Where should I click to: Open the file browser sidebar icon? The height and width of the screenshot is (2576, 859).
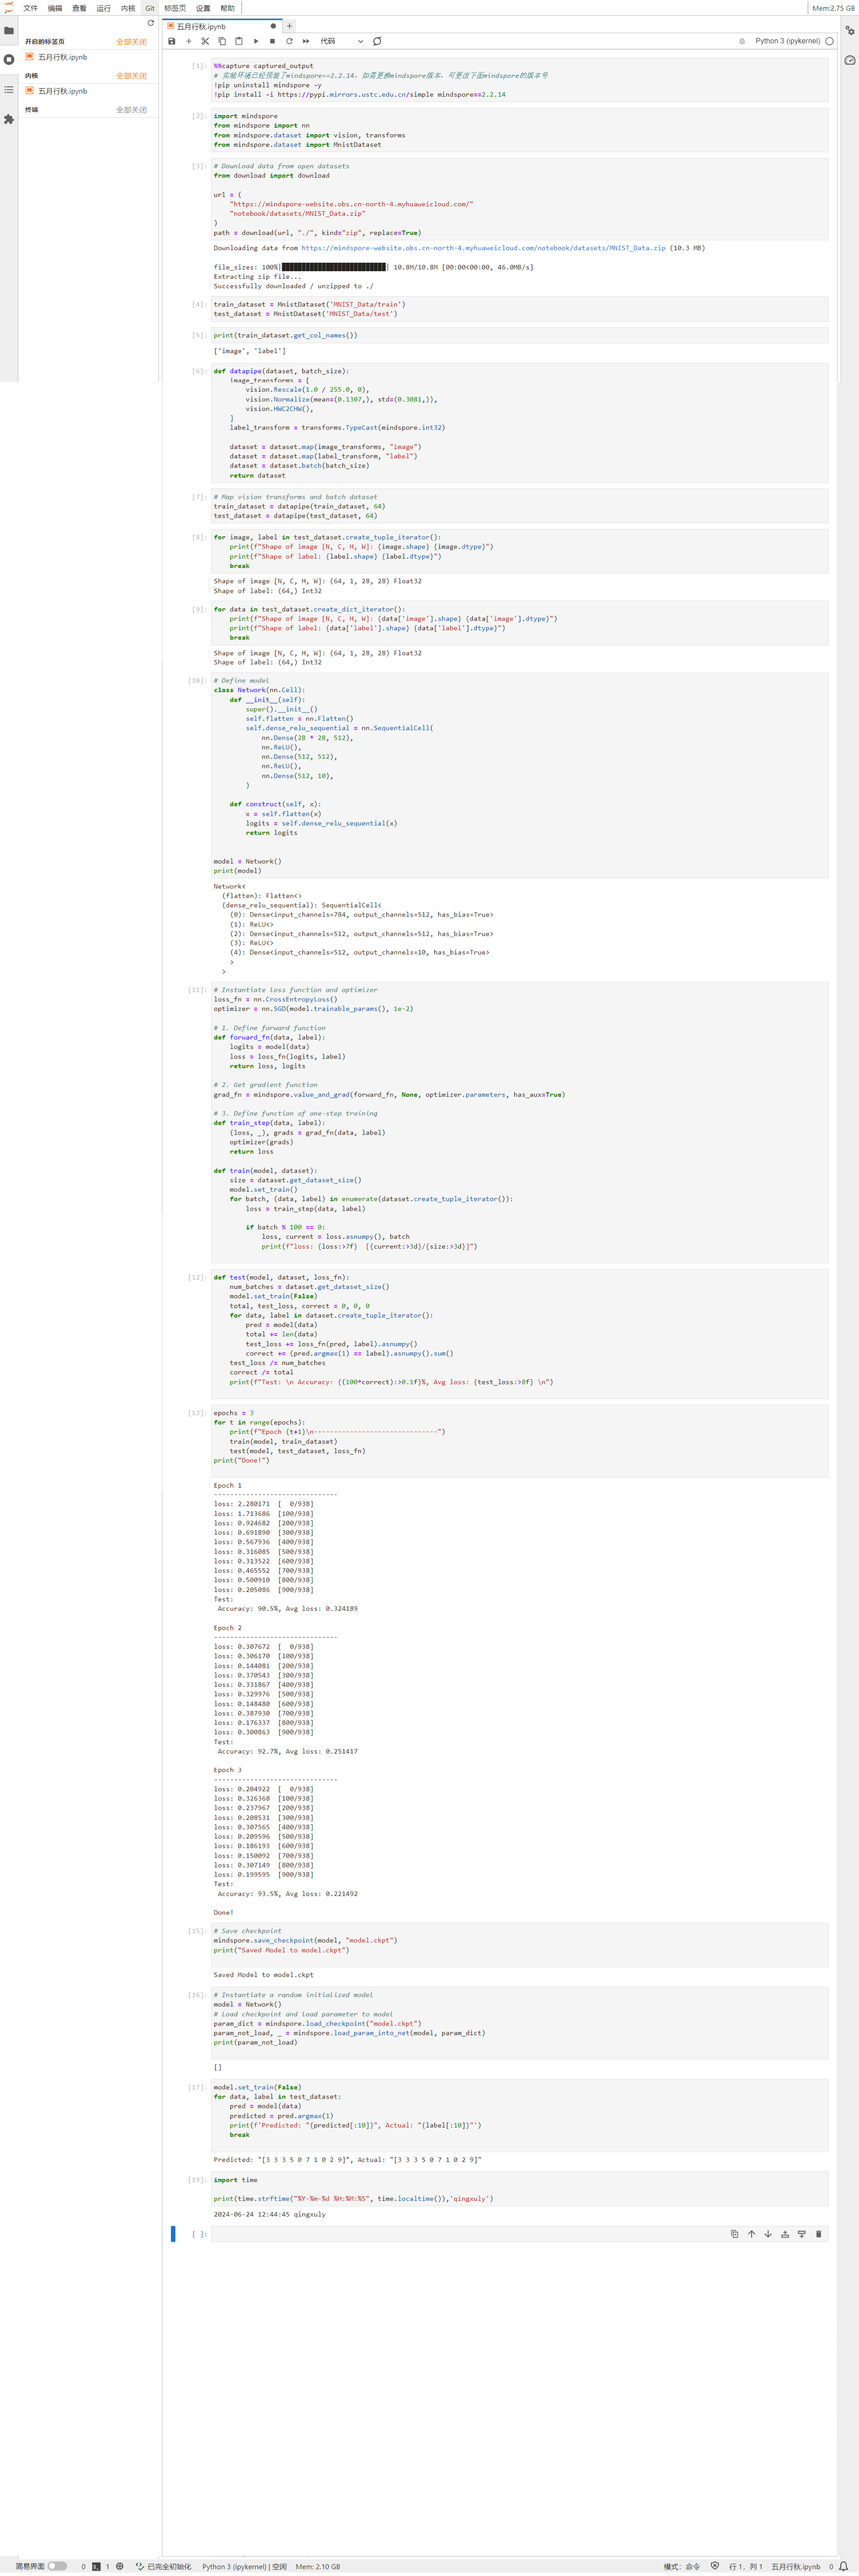9,31
